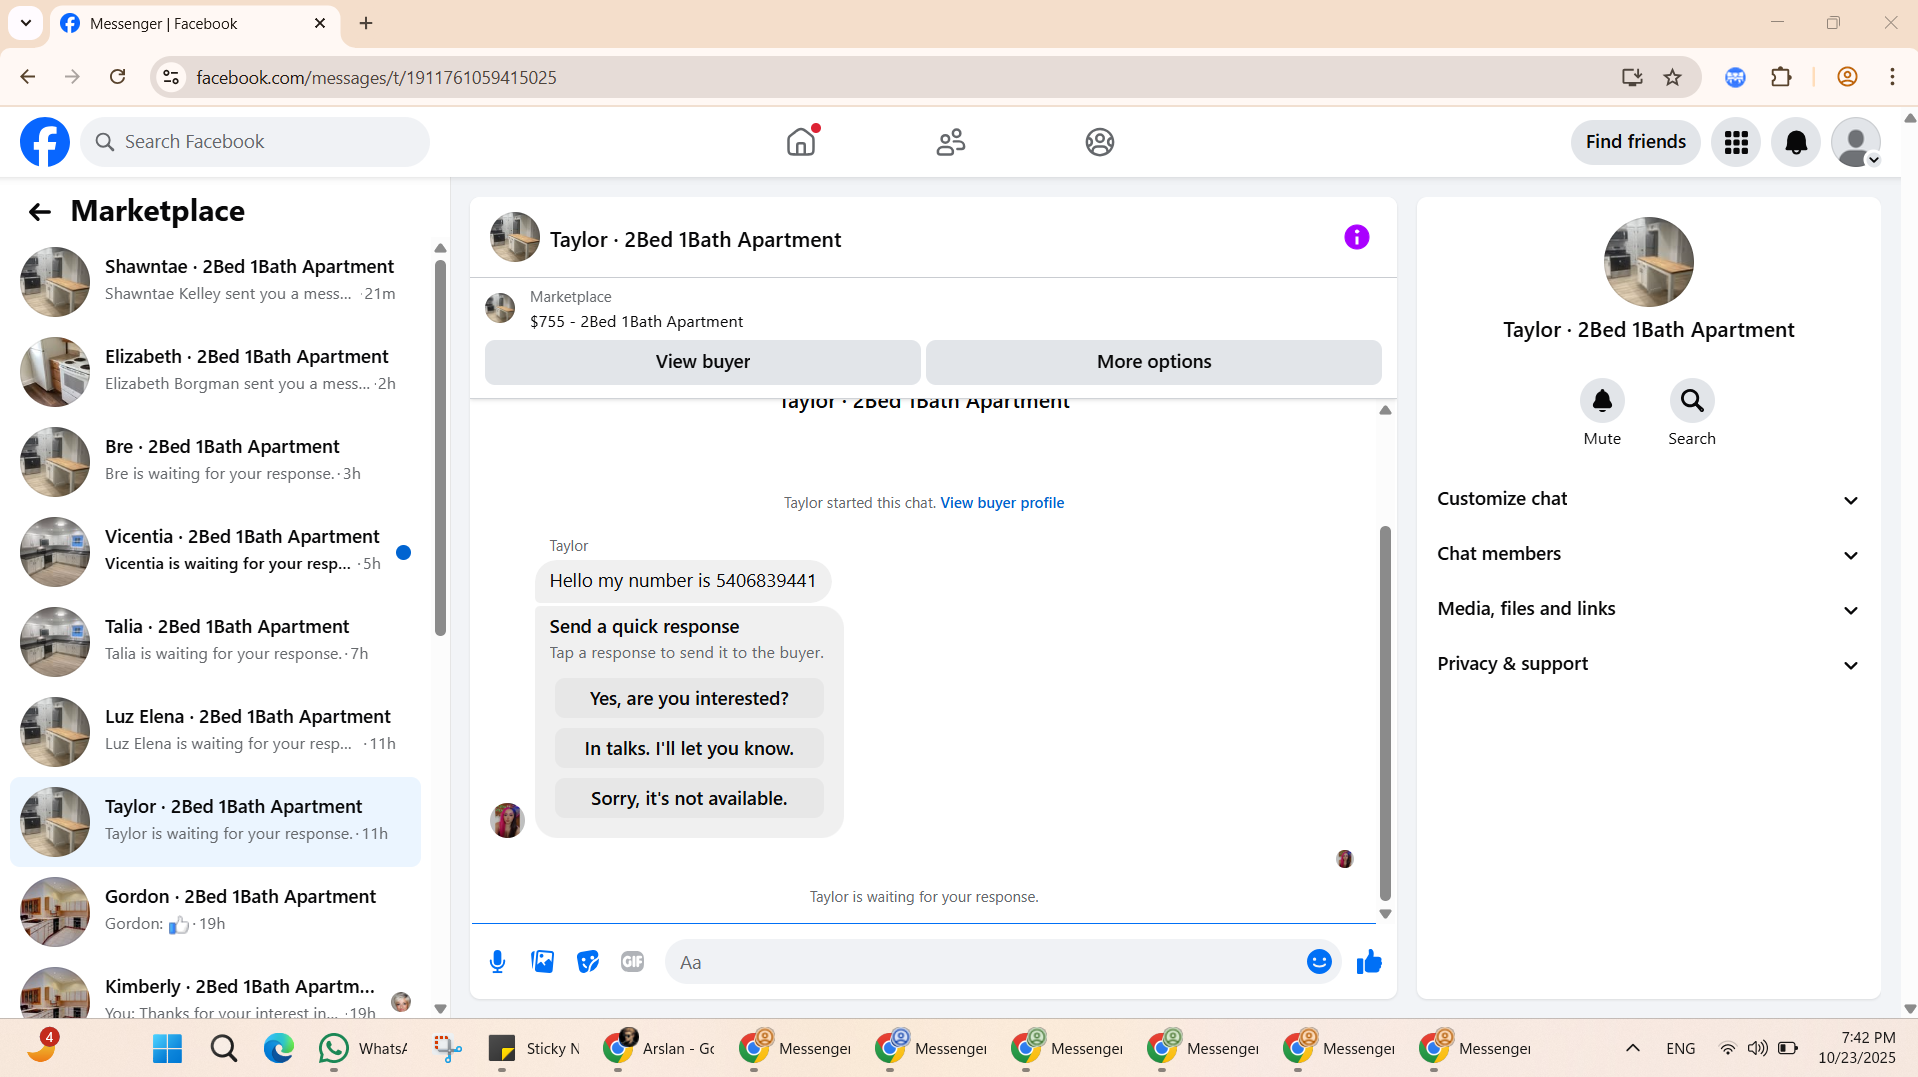
Task: Open the Windows Start menu
Action: pos(167,1048)
